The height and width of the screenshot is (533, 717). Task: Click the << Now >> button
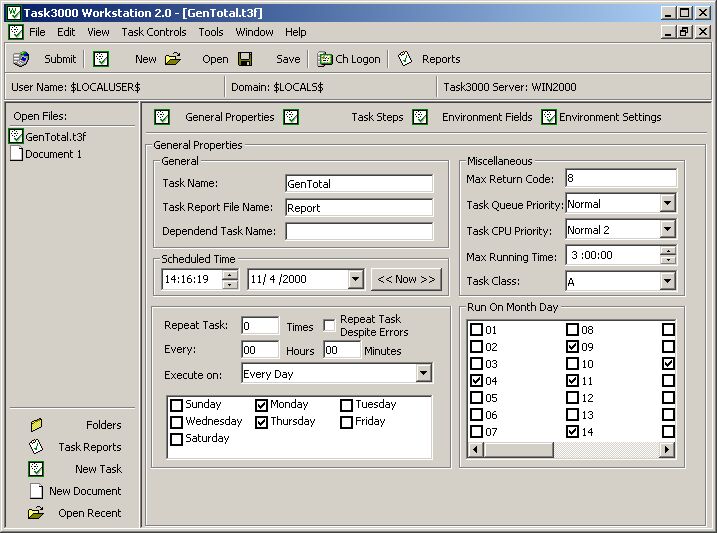coord(405,279)
